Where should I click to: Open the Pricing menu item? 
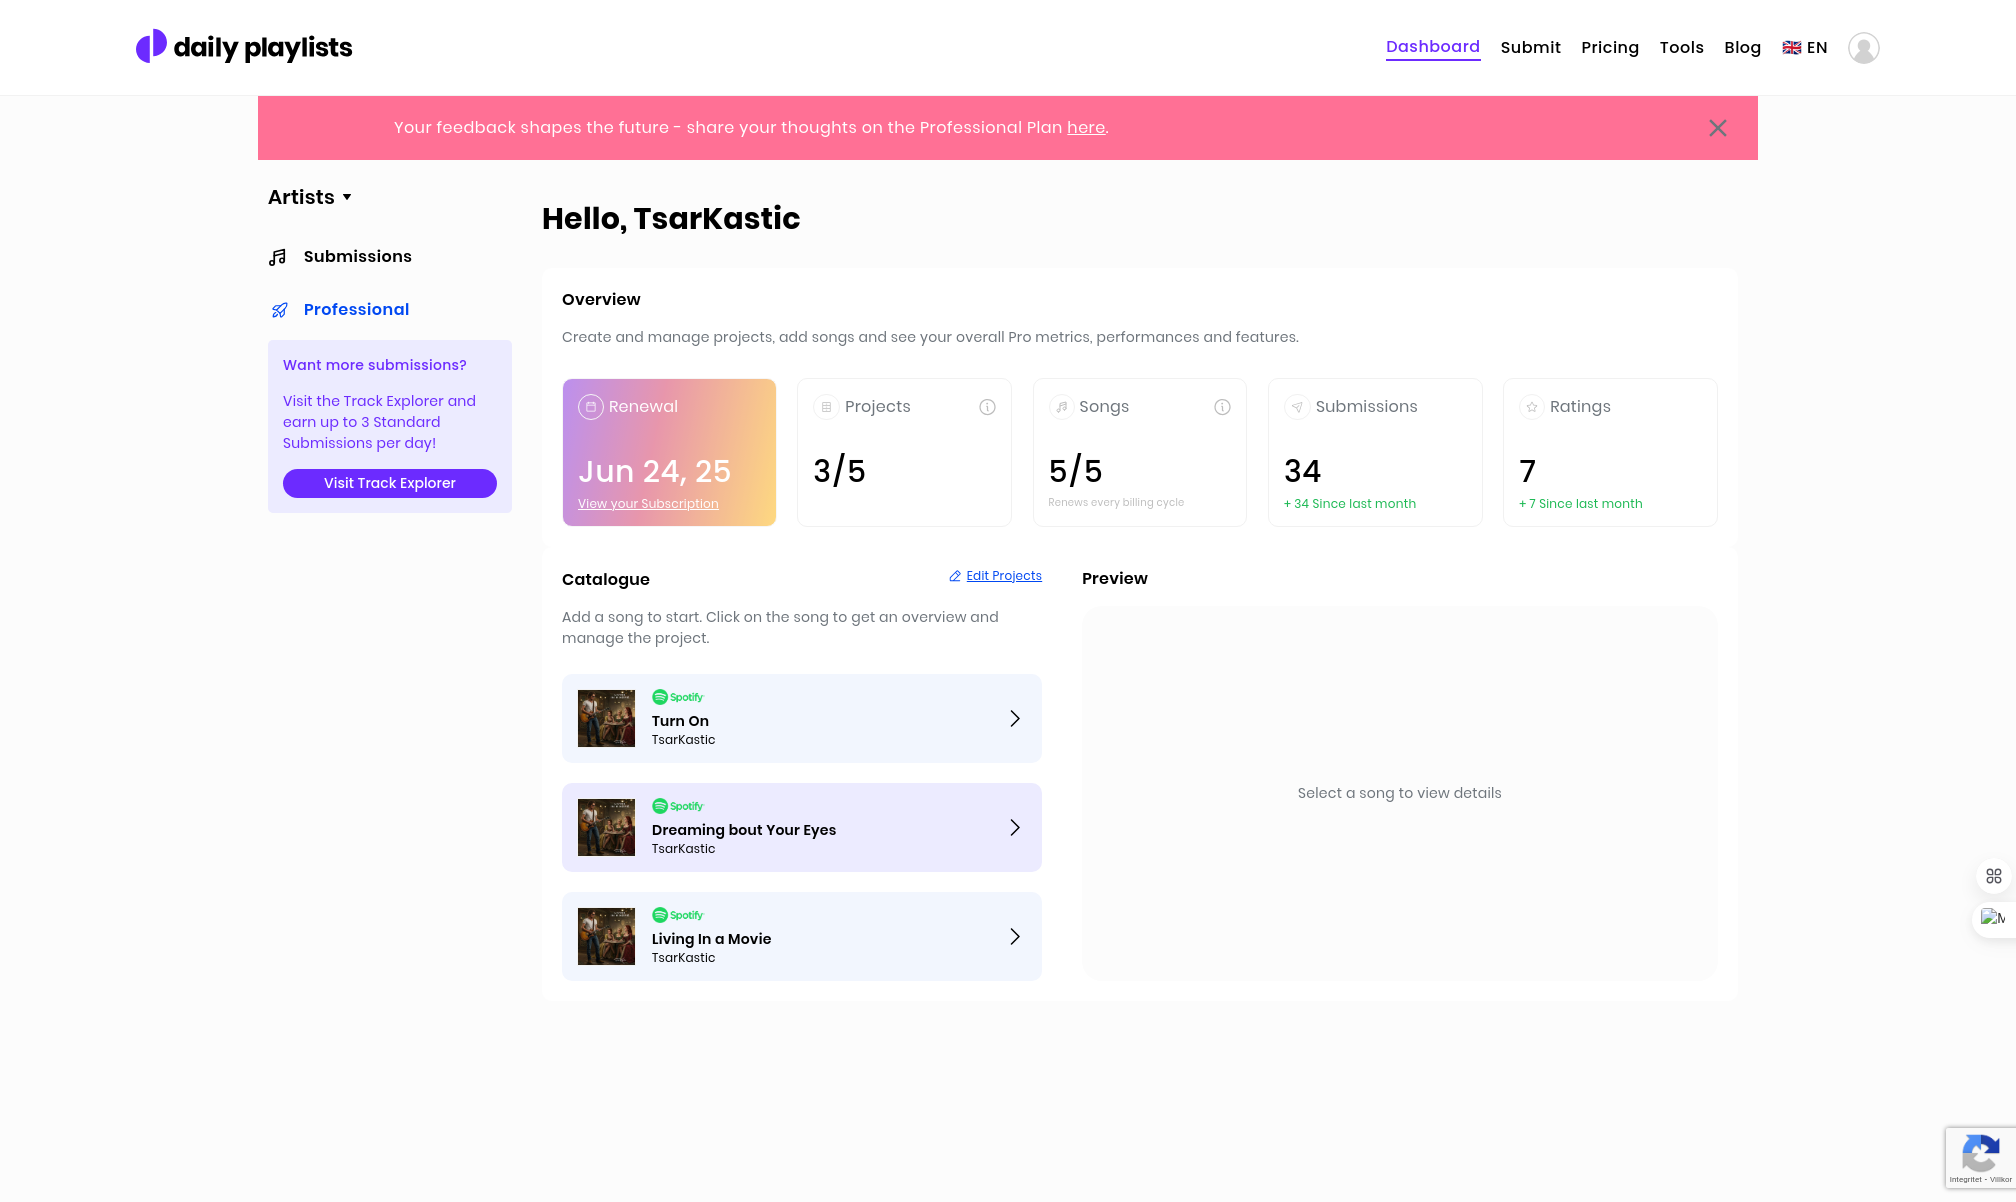(x=1609, y=48)
